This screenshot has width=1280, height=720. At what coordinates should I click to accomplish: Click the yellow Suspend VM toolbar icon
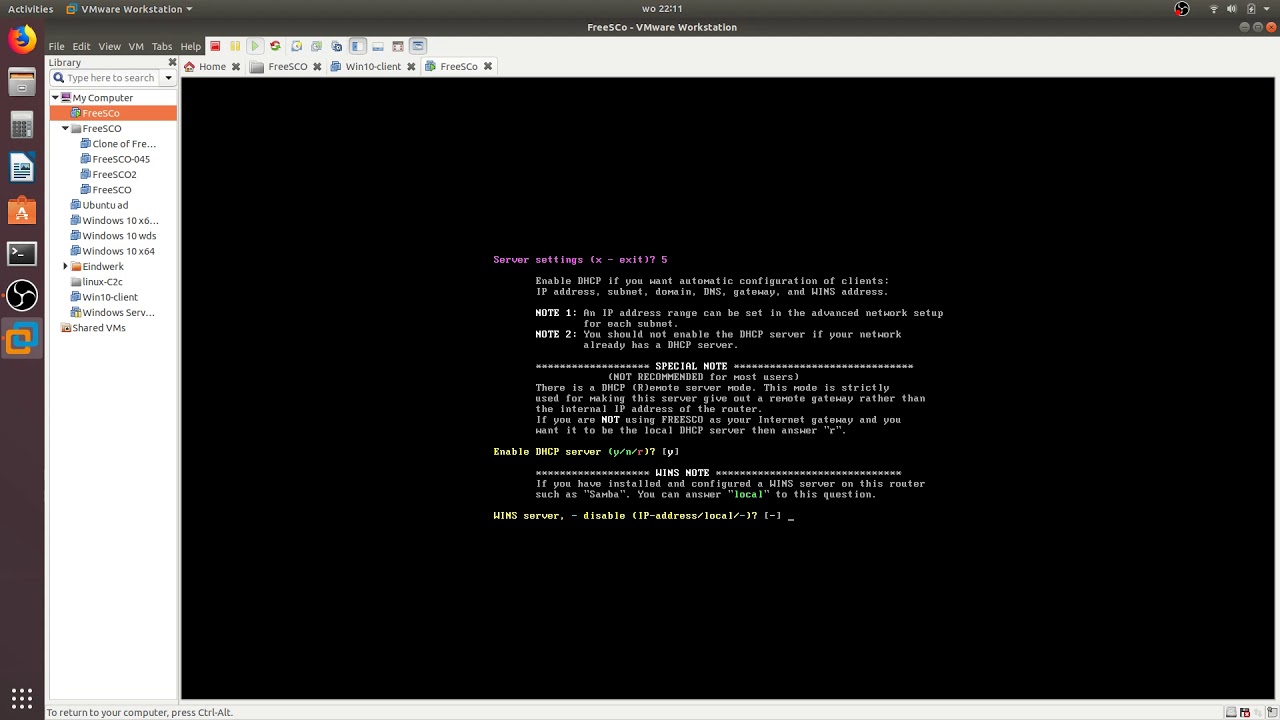point(235,46)
